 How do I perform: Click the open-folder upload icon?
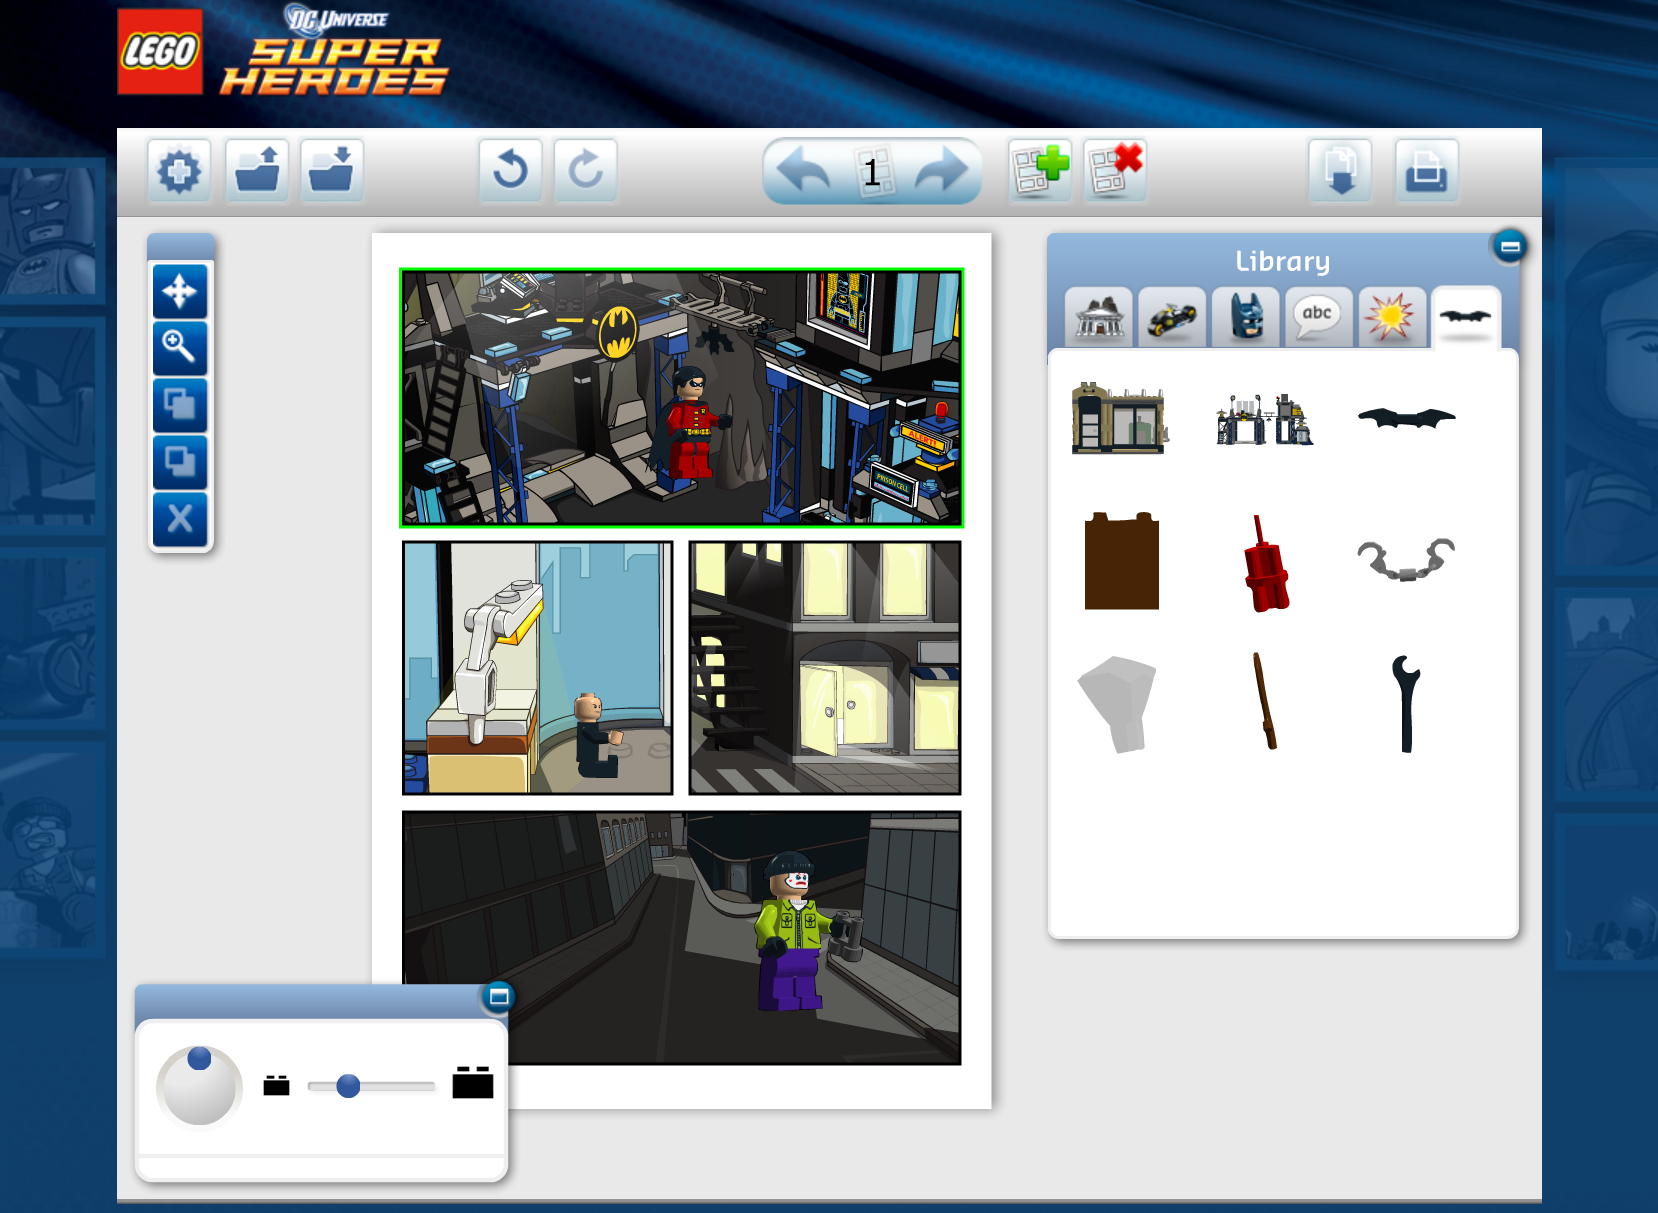[257, 171]
